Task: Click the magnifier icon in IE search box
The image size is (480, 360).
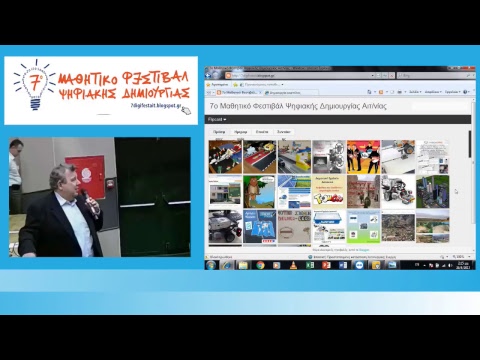Action: point(468,76)
